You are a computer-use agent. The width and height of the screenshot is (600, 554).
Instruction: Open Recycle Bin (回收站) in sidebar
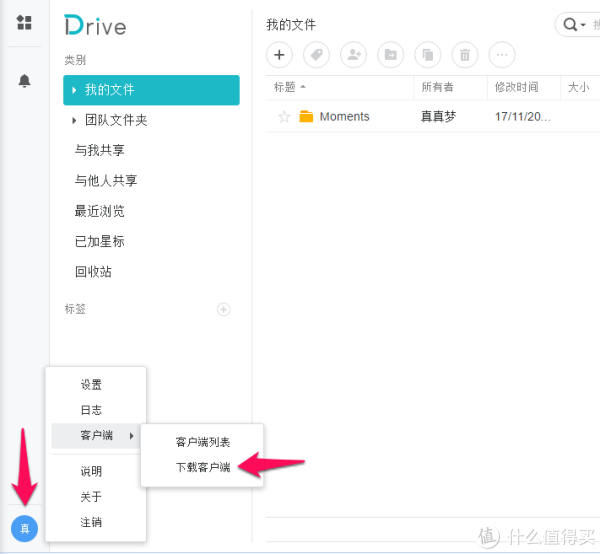tap(93, 272)
